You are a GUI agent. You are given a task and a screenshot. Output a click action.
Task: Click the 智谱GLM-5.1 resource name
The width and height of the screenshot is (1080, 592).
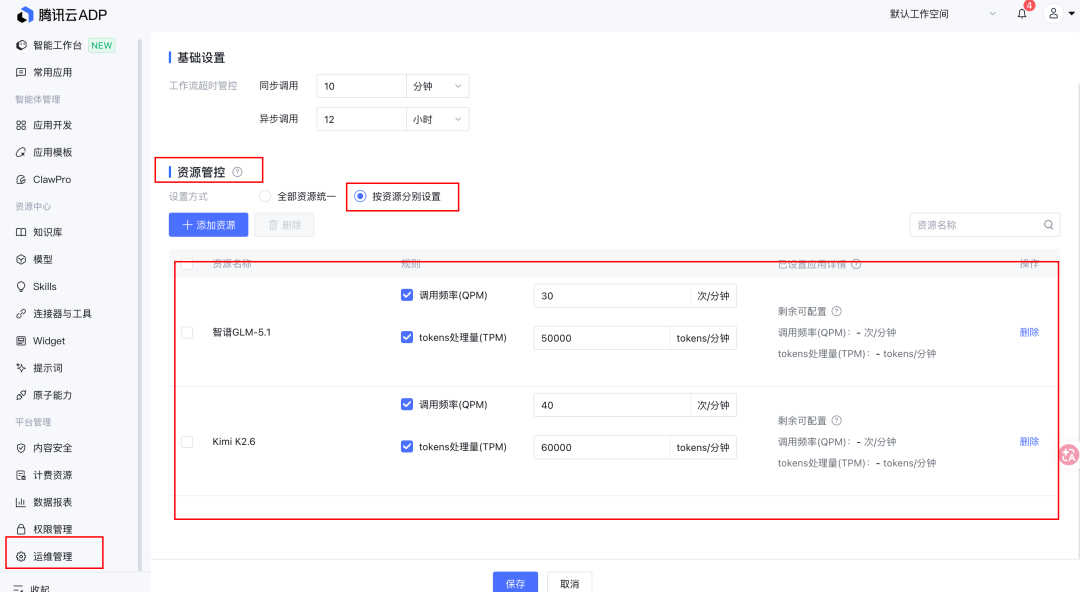[x=242, y=332]
